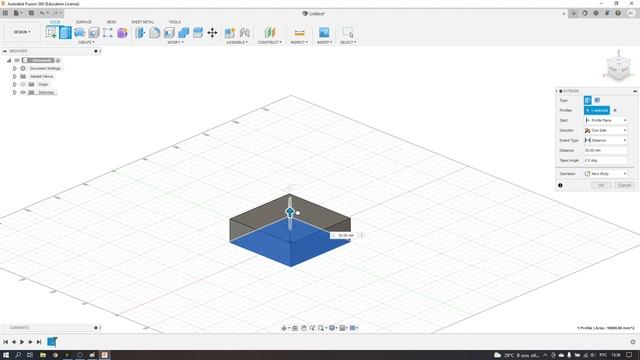Click the Look At icon in navigation bar
Image resolution: width=640 pixels, height=360 pixels.
(x=295, y=328)
